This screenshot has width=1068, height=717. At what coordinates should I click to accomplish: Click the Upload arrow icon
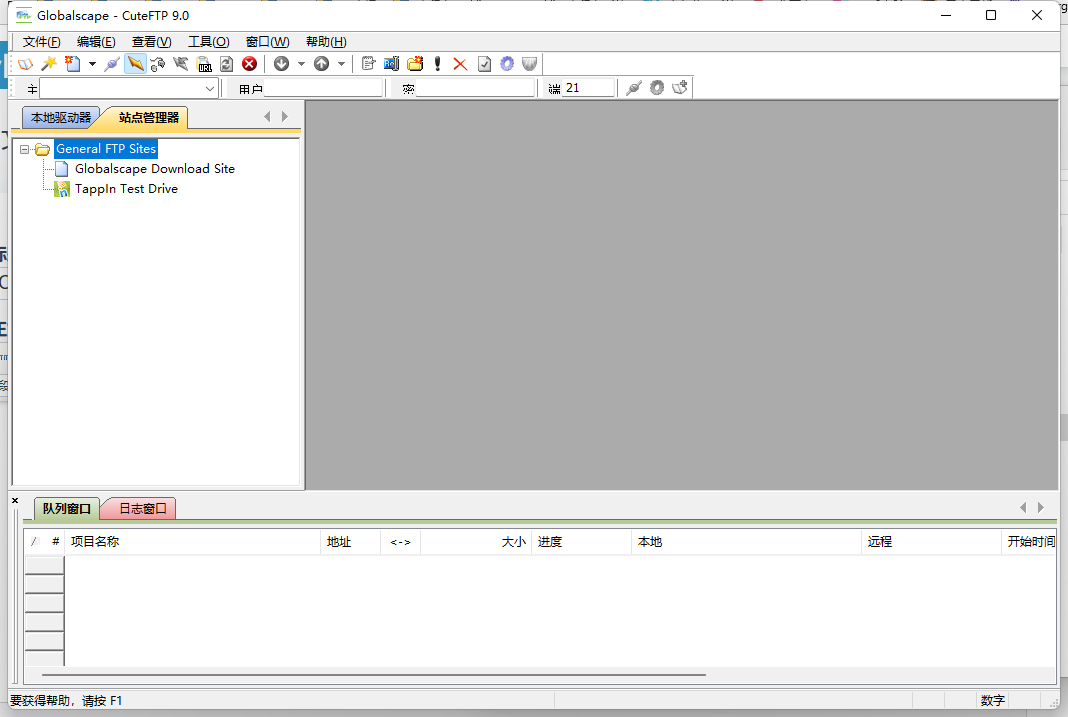pos(321,64)
